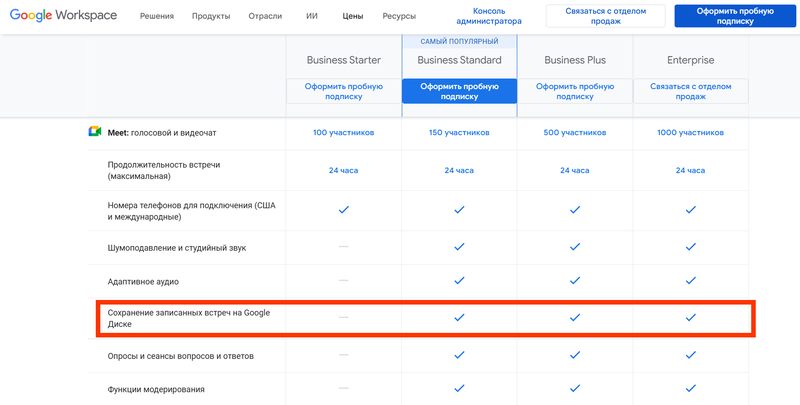Click Business Starter dash for Адаптивное аудио
Viewport: 800px width, 405px height.
(344, 281)
